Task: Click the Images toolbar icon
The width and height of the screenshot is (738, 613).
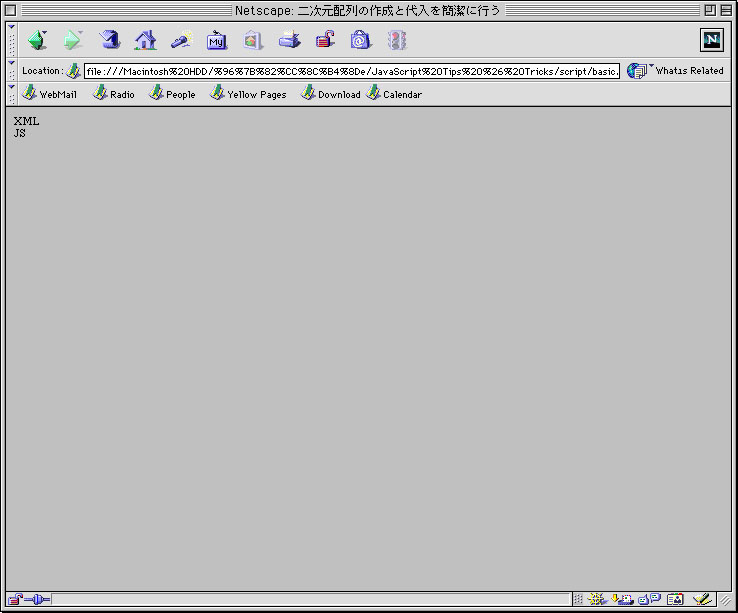Action: (x=253, y=40)
